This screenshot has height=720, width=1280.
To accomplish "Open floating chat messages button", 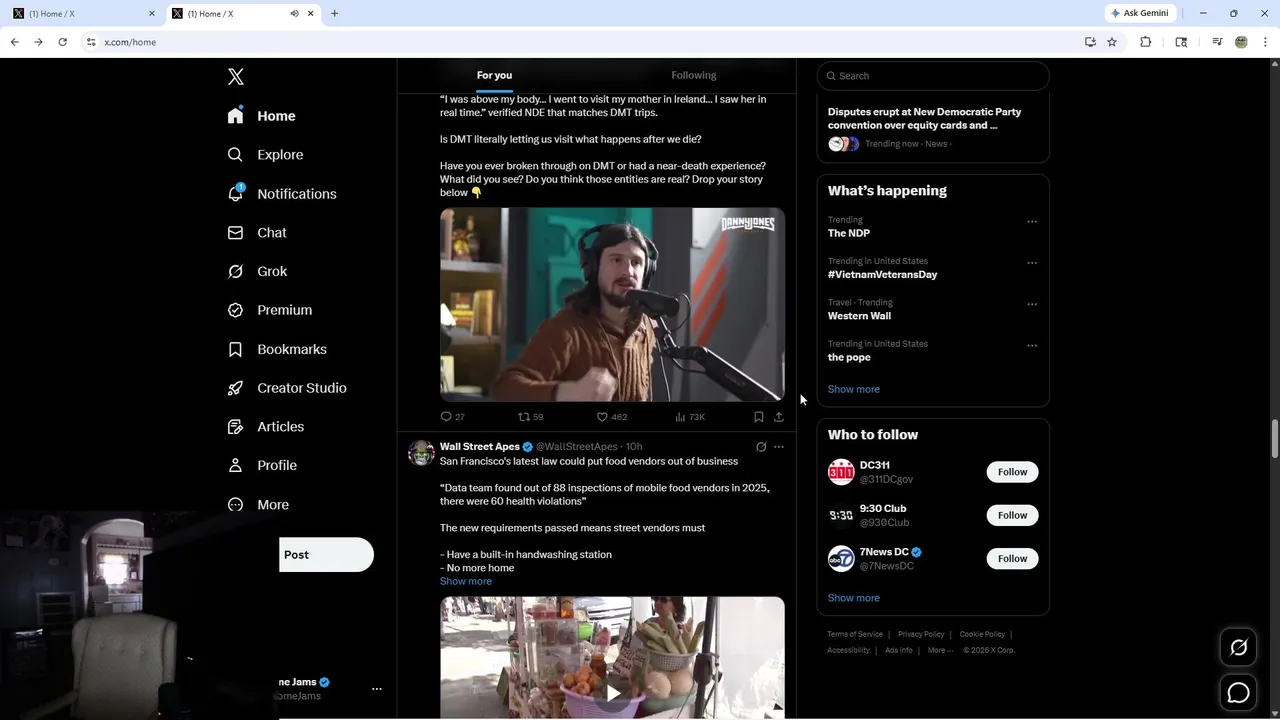I will coord(1238,692).
